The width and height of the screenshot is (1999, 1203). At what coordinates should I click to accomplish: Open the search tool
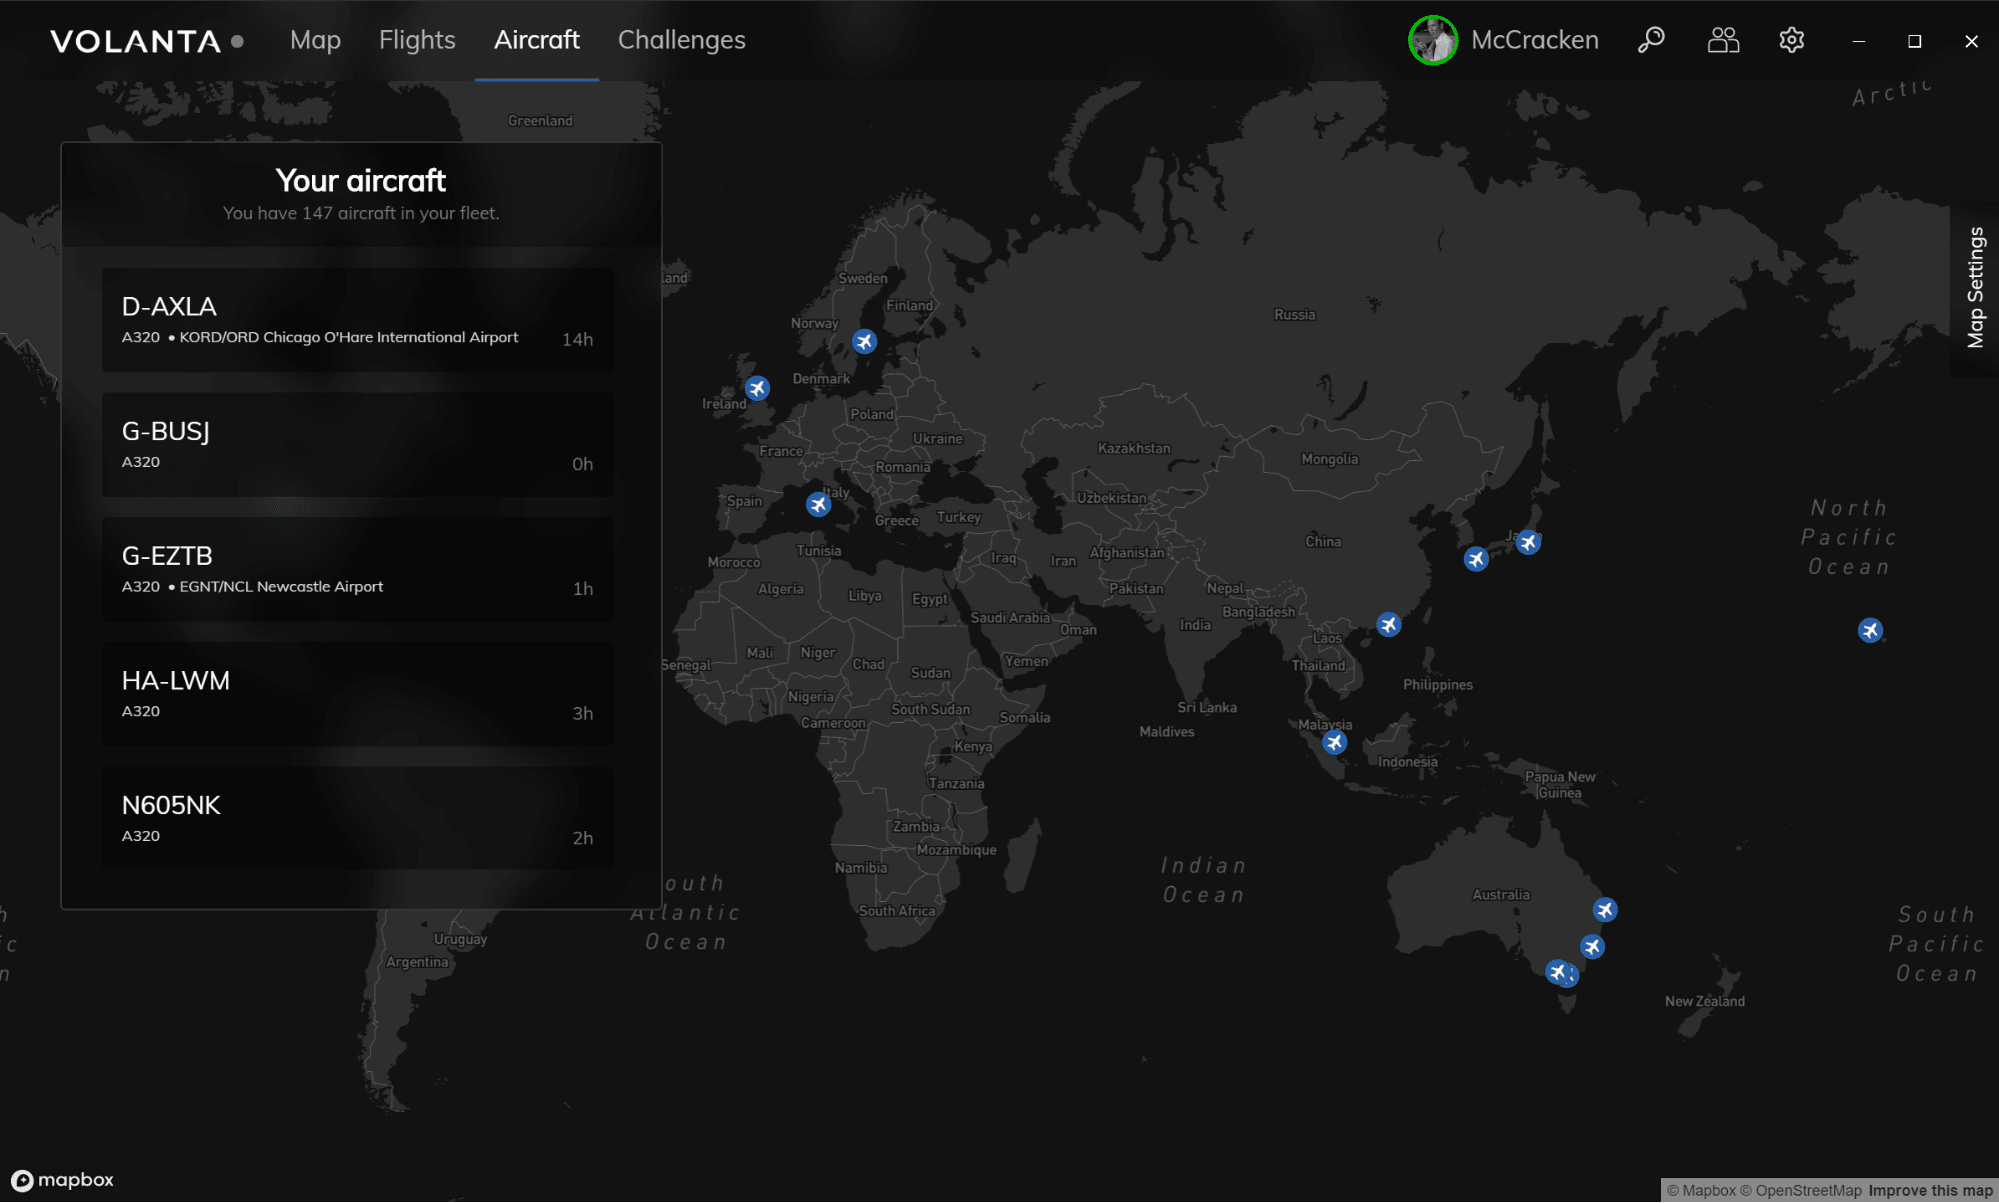tap(1650, 40)
